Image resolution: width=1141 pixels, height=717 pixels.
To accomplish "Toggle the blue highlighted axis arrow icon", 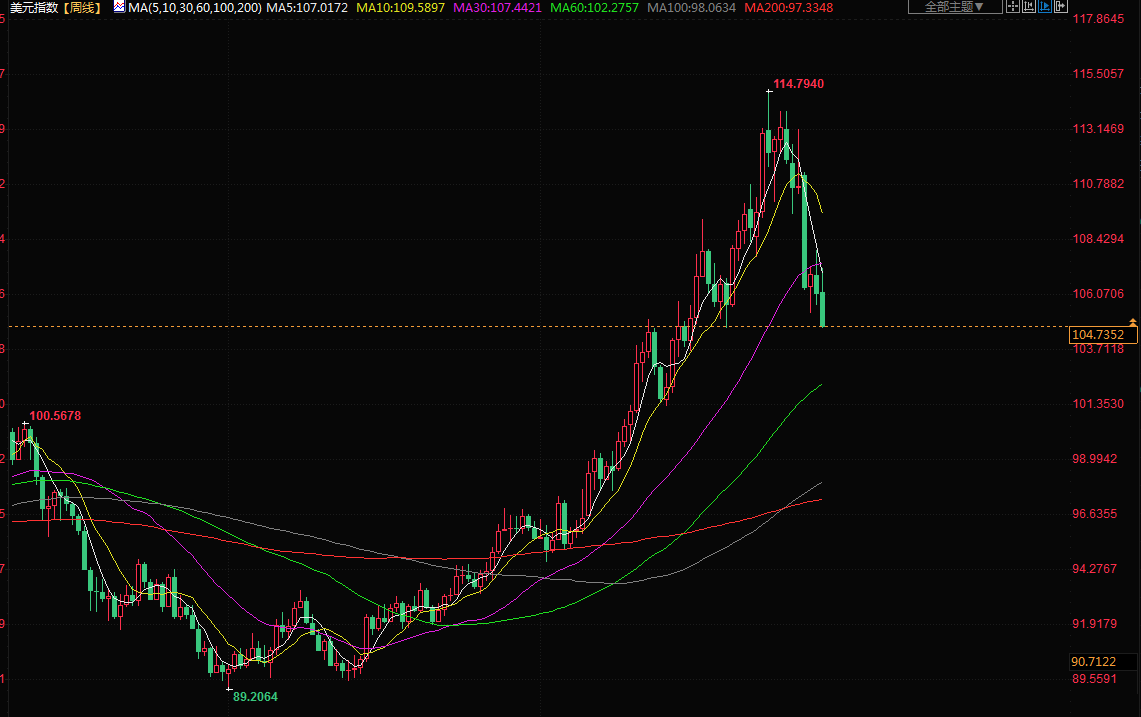I will (x=1045, y=7).
